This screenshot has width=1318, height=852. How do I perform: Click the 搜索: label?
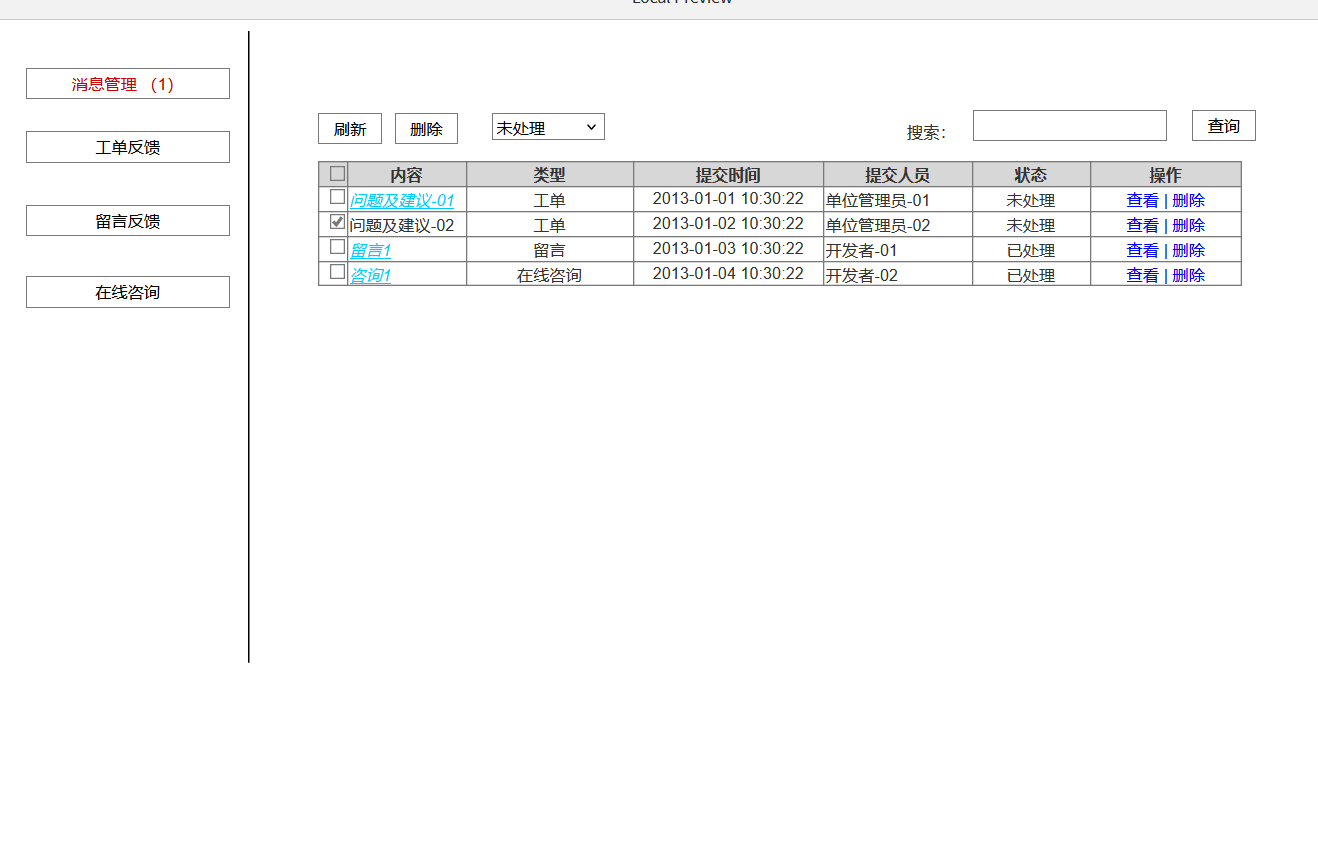(926, 132)
